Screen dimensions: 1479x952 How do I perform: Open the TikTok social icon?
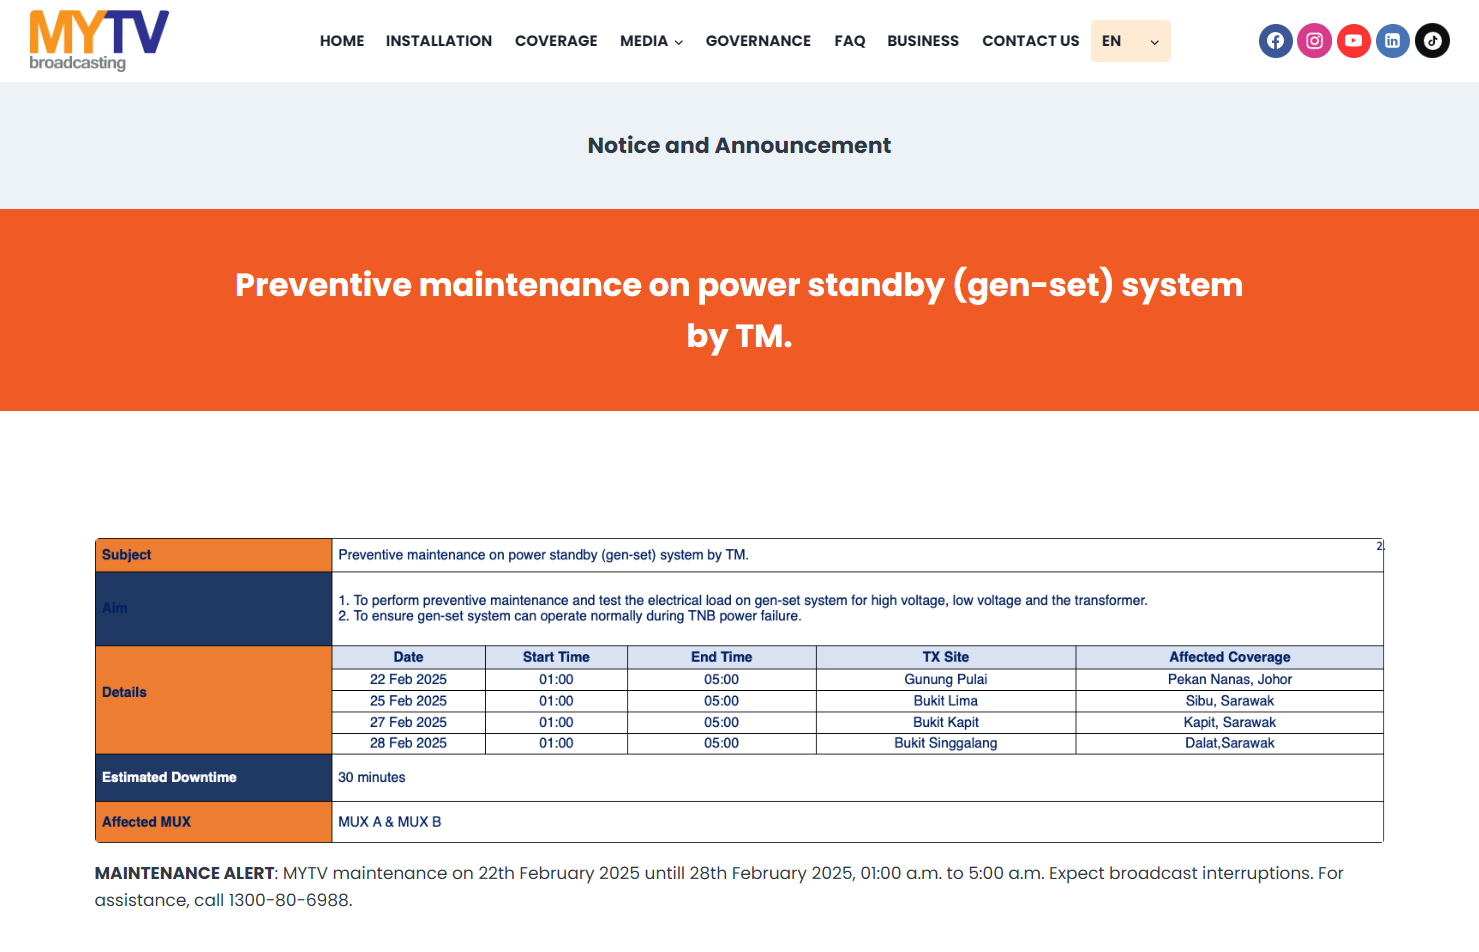[1432, 41]
